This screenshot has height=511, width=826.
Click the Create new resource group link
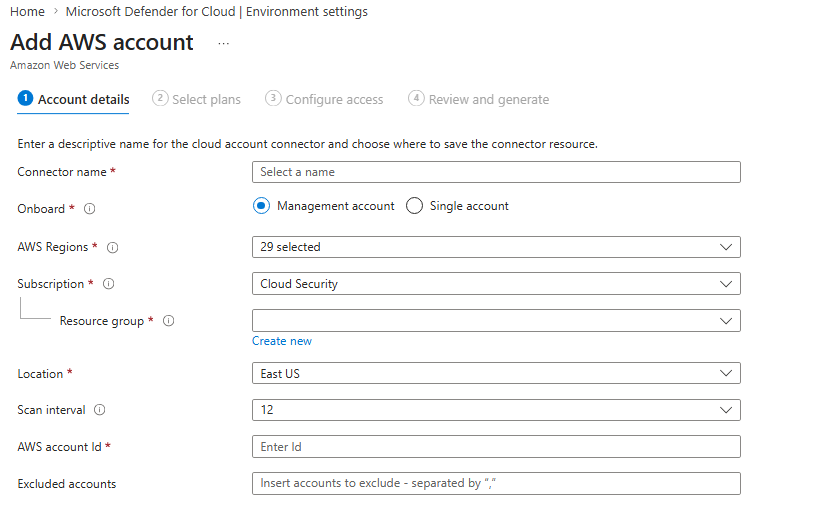click(282, 341)
